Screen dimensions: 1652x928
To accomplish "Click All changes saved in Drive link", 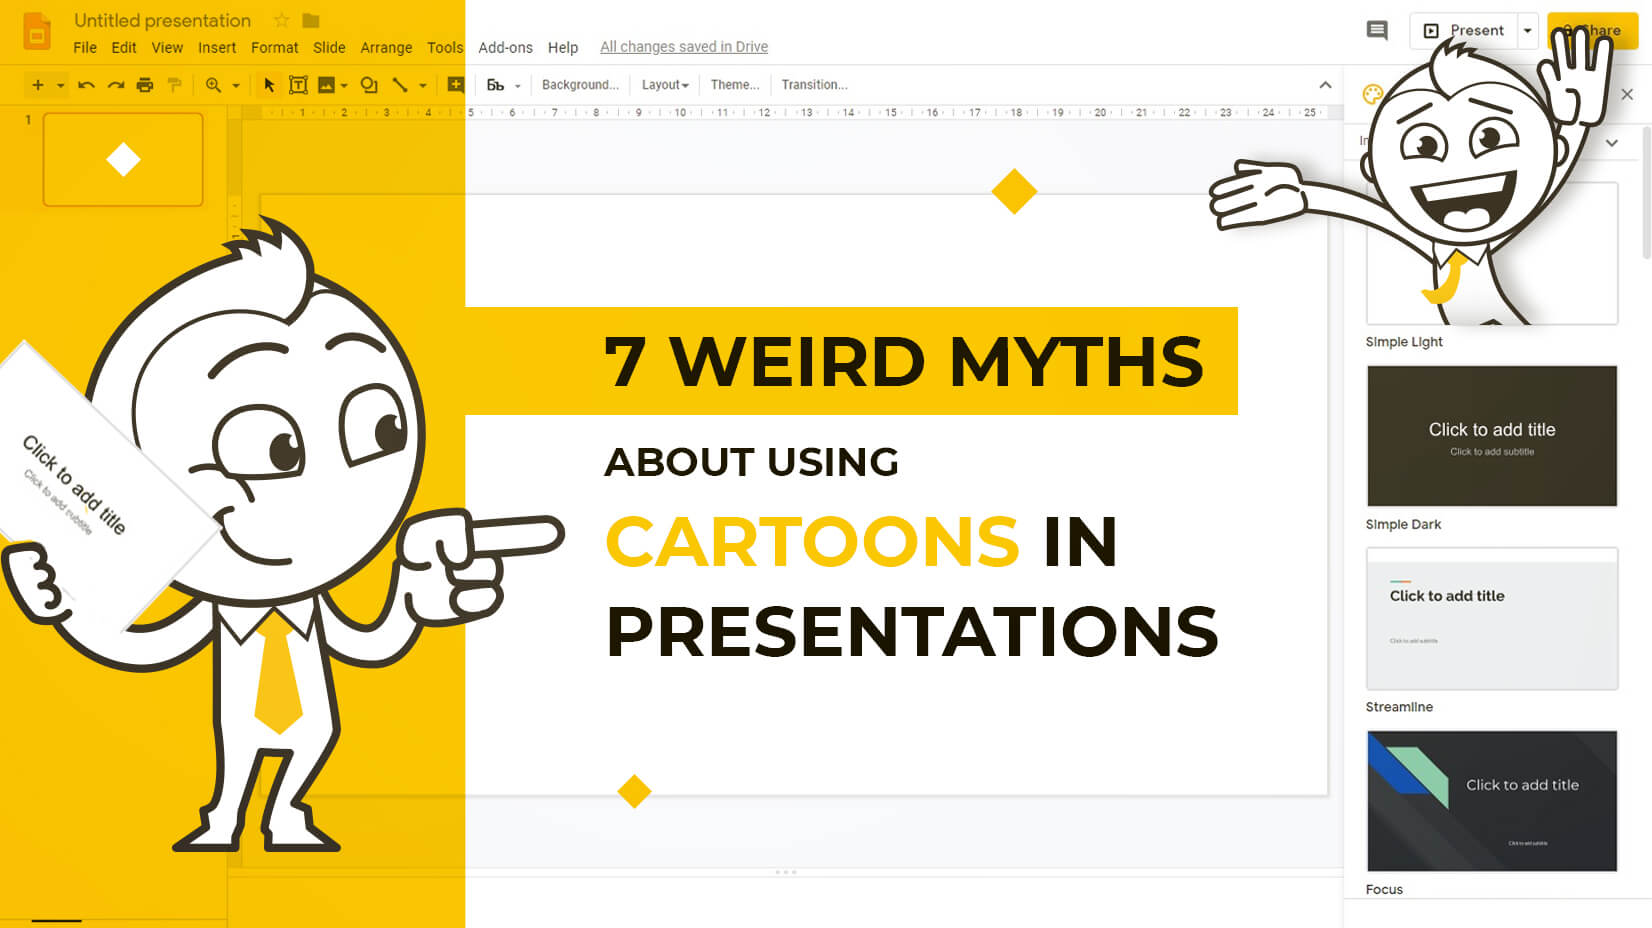I will (x=684, y=47).
